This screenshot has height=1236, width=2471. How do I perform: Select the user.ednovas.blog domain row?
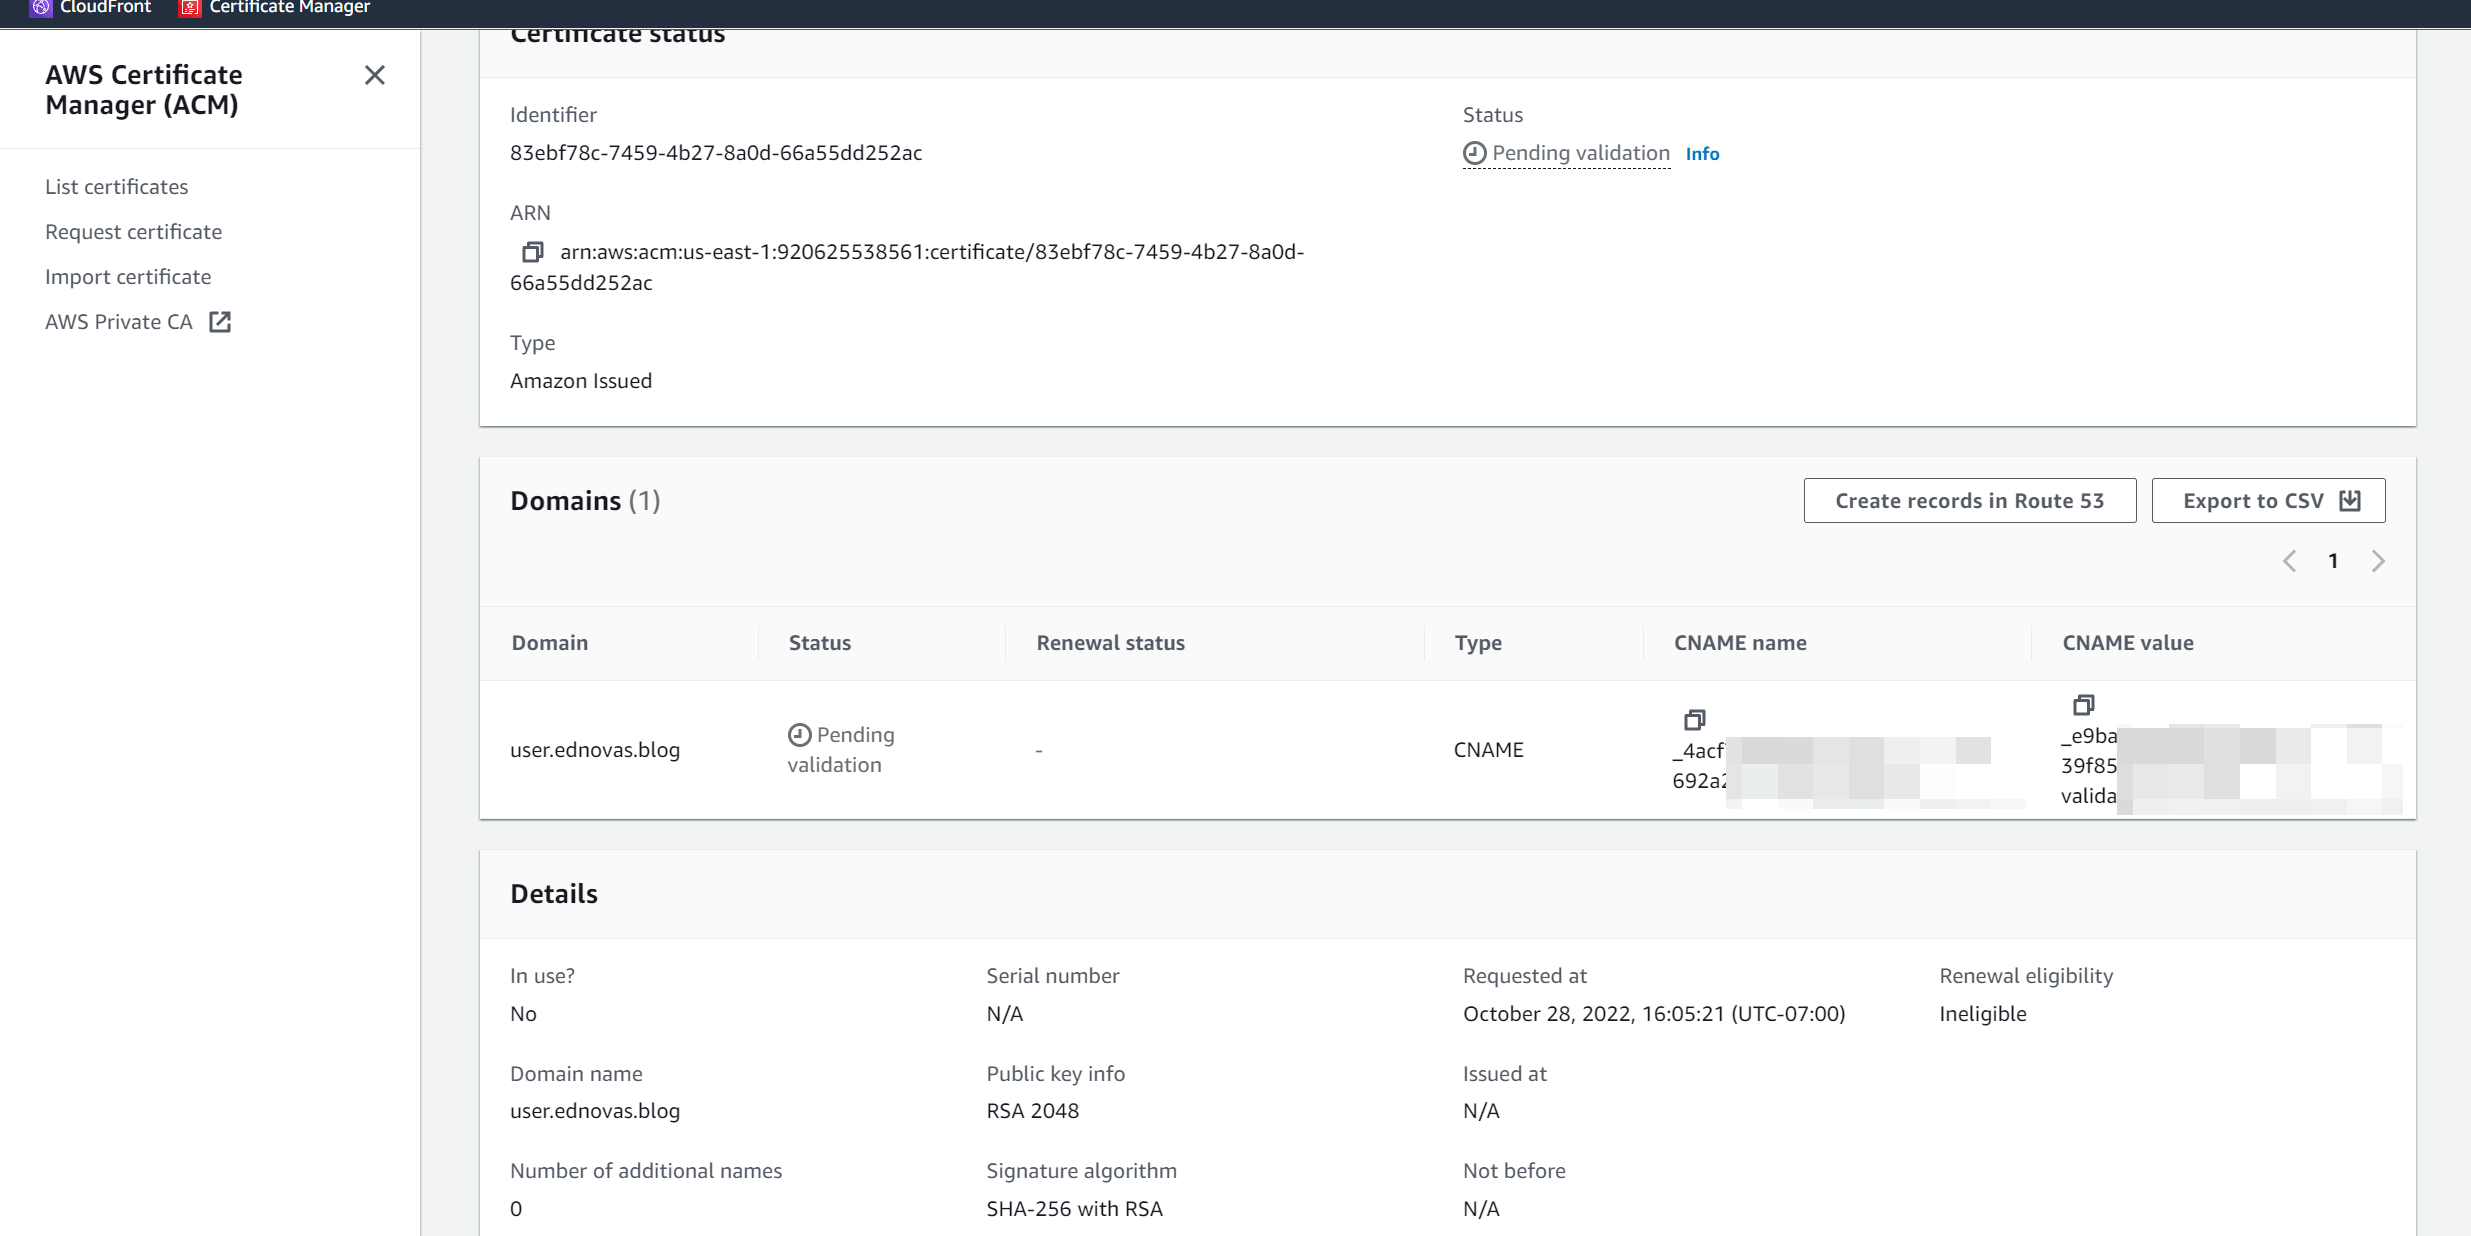click(595, 749)
